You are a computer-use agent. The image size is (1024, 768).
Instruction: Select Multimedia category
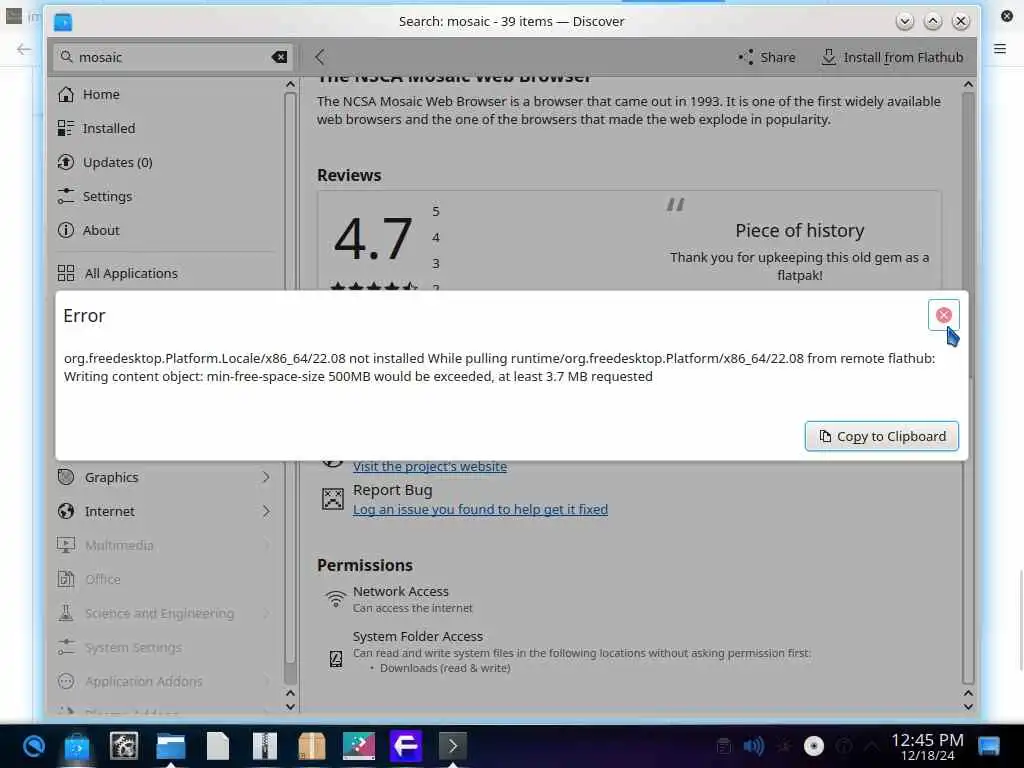(x=167, y=545)
